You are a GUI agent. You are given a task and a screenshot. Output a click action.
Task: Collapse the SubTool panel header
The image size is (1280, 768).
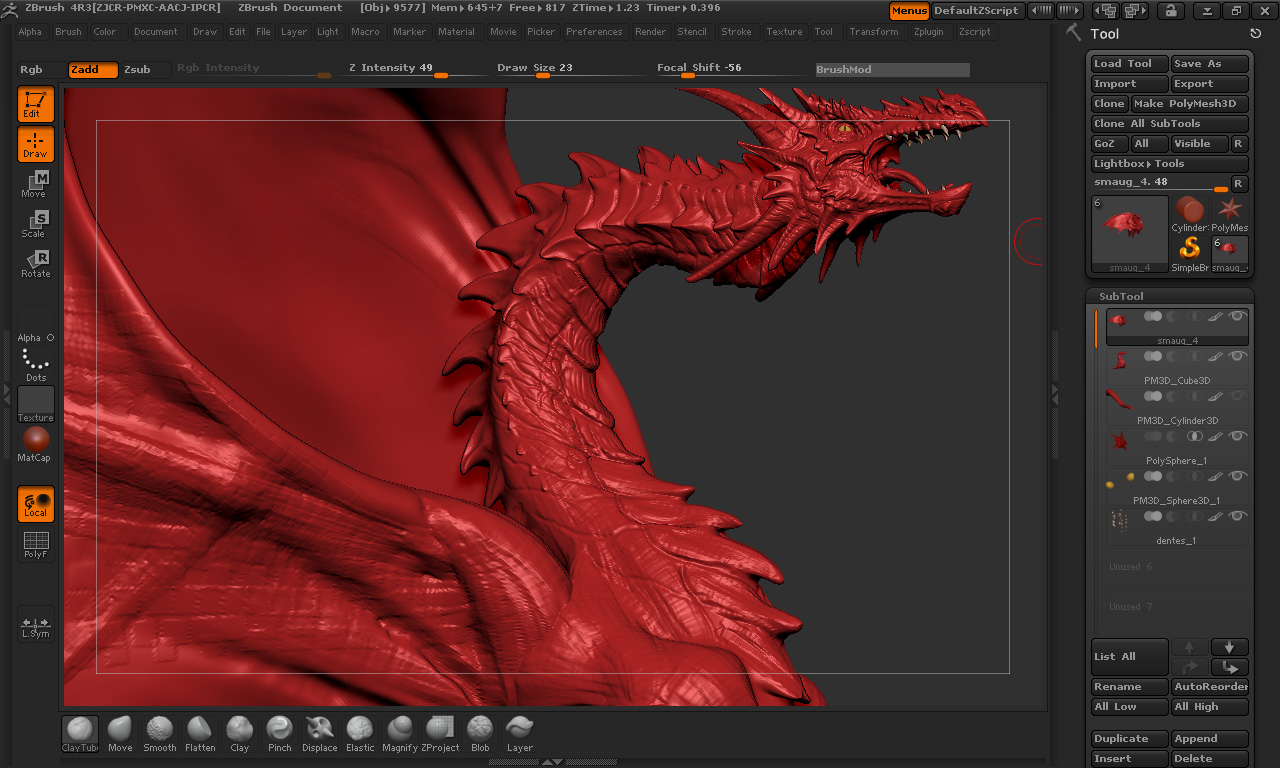(x=1121, y=296)
